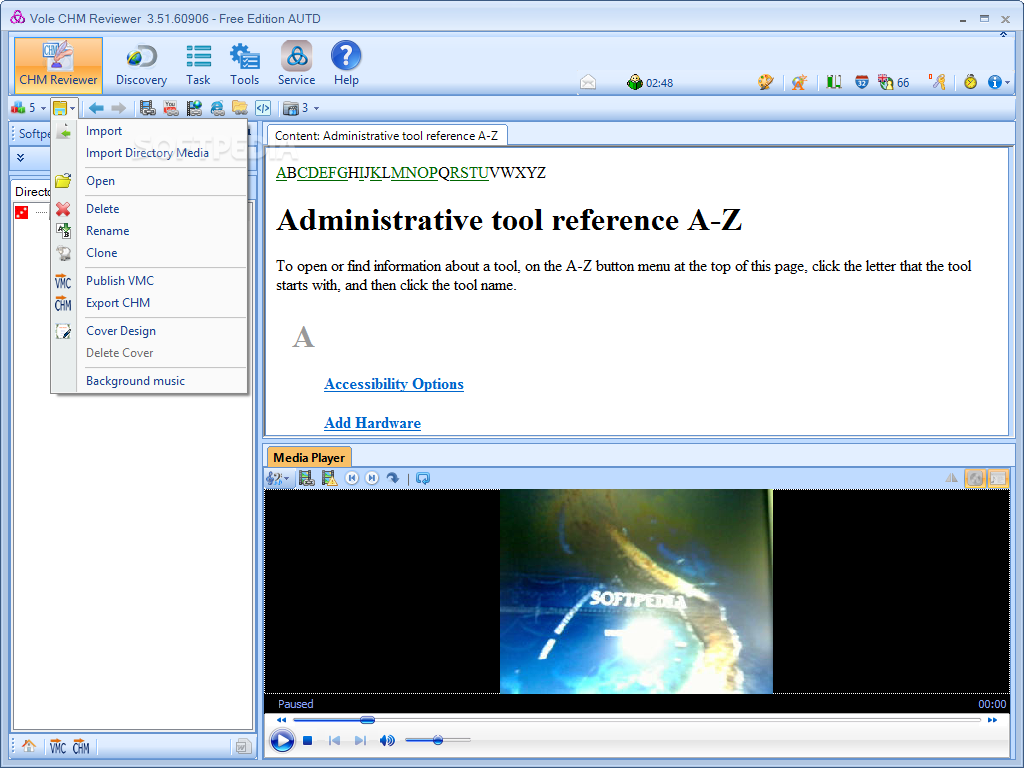1024x768 pixels.
Task: Toggle the rightmost panel layout button in player
Action: (998, 479)
